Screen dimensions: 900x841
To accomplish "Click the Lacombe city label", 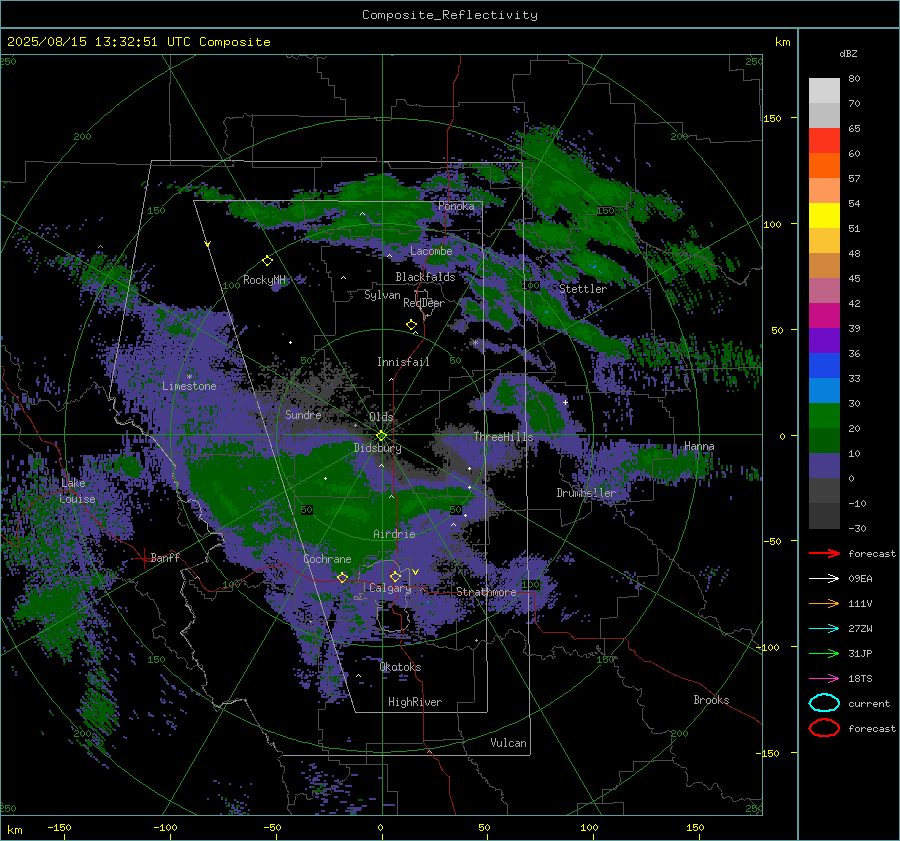I will coord(431,251).
